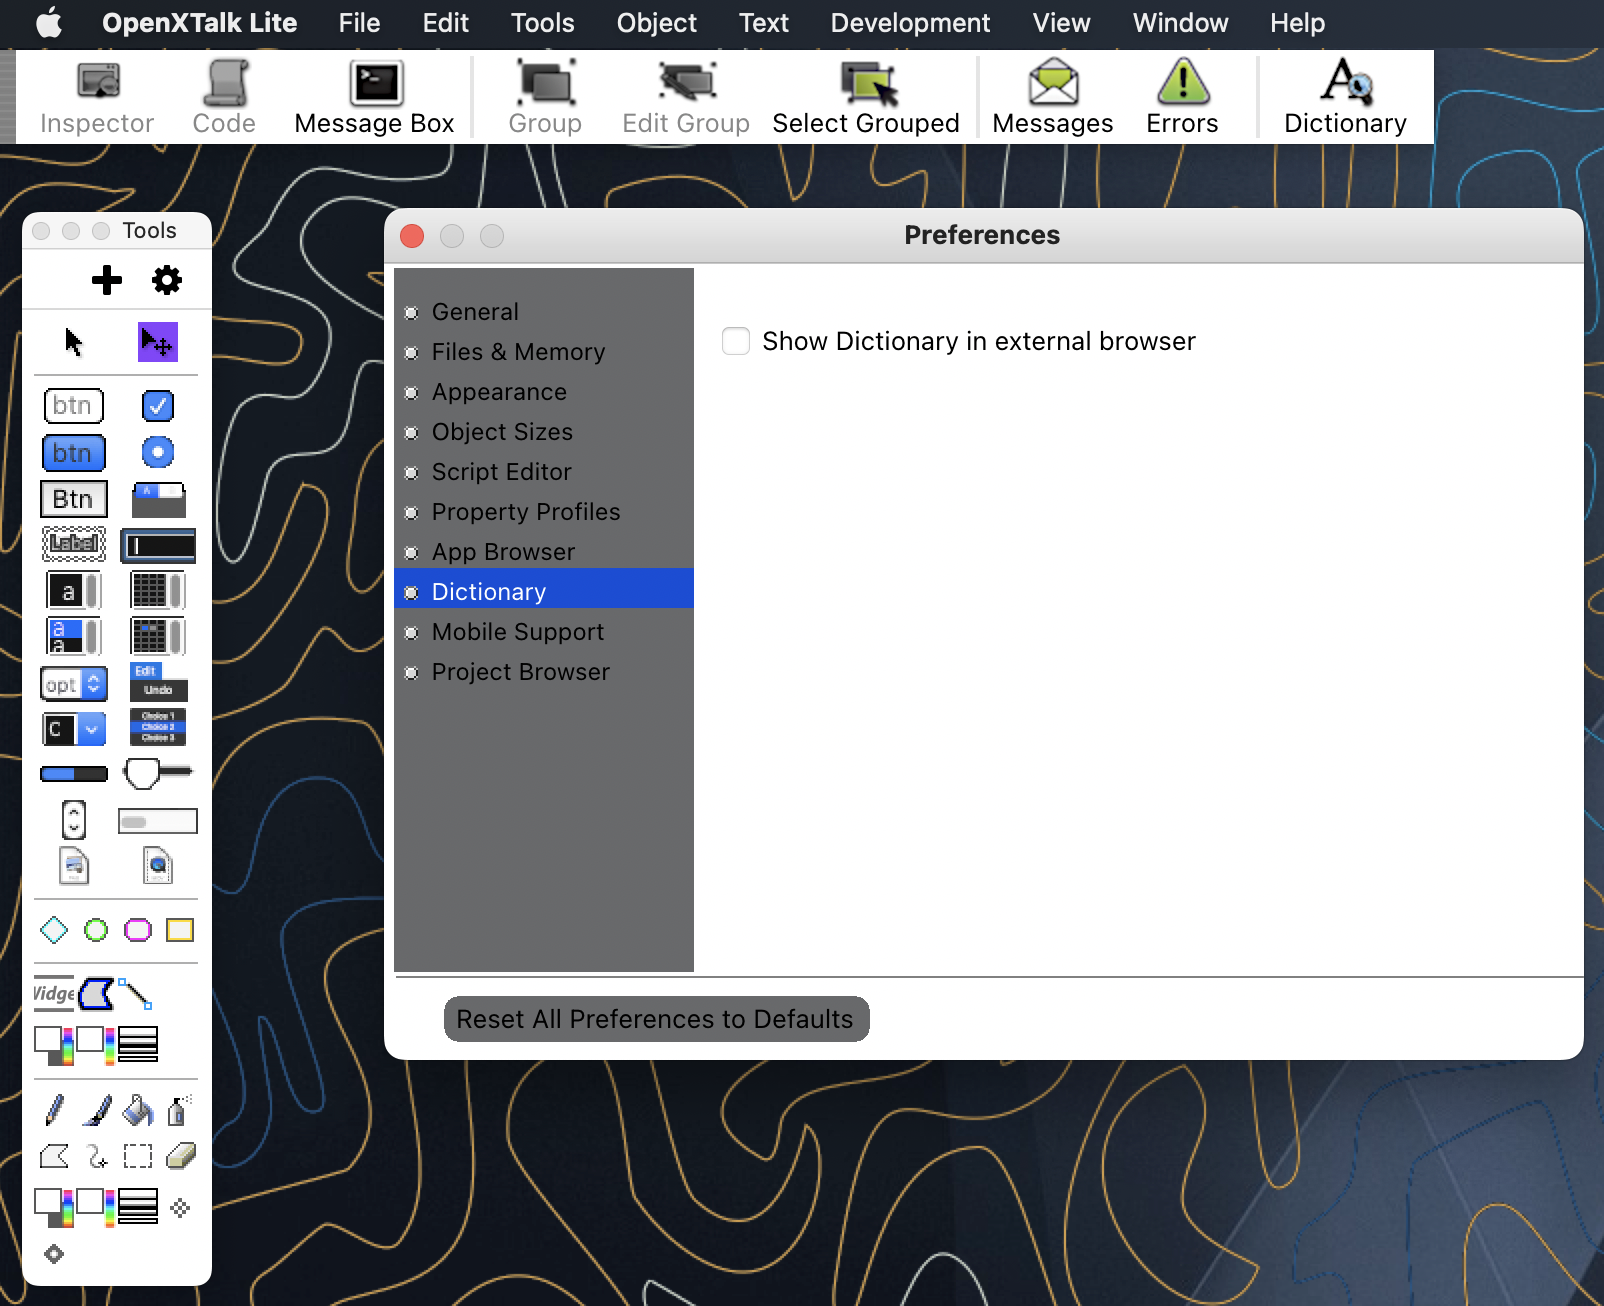Open Files & Memory preferences

pyautogui.click(x=544, y=352)
